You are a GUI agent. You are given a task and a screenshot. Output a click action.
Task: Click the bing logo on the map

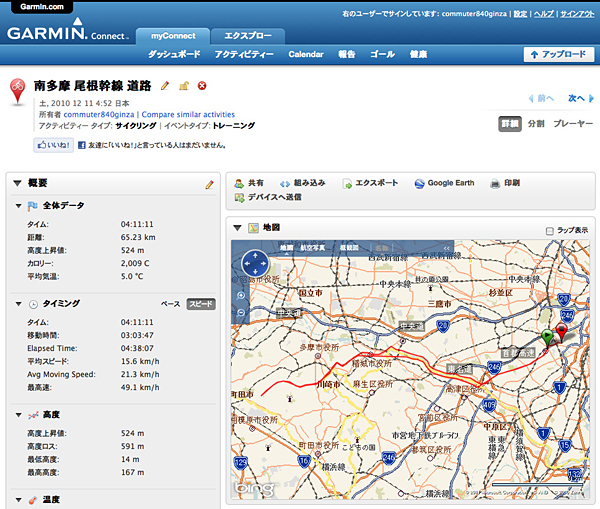pos(254,488)
